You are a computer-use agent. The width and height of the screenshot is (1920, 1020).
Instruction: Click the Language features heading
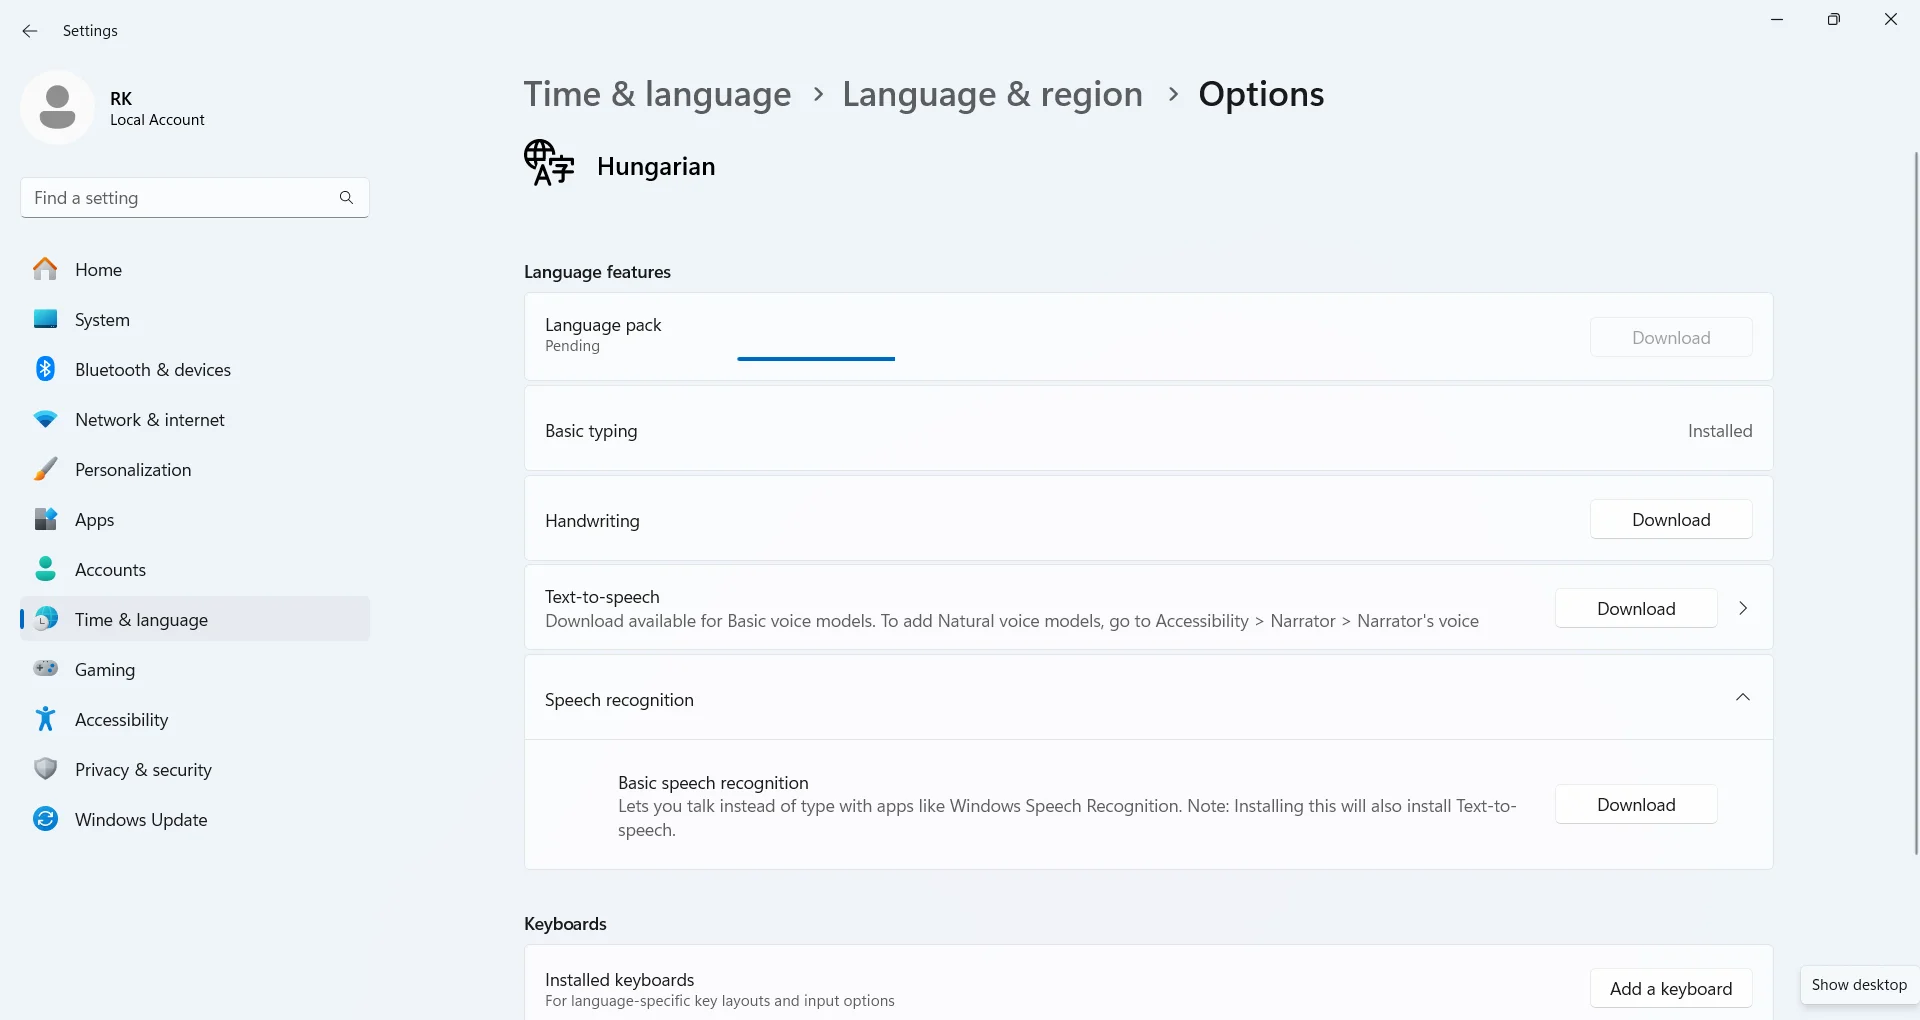tap(597, 272)
